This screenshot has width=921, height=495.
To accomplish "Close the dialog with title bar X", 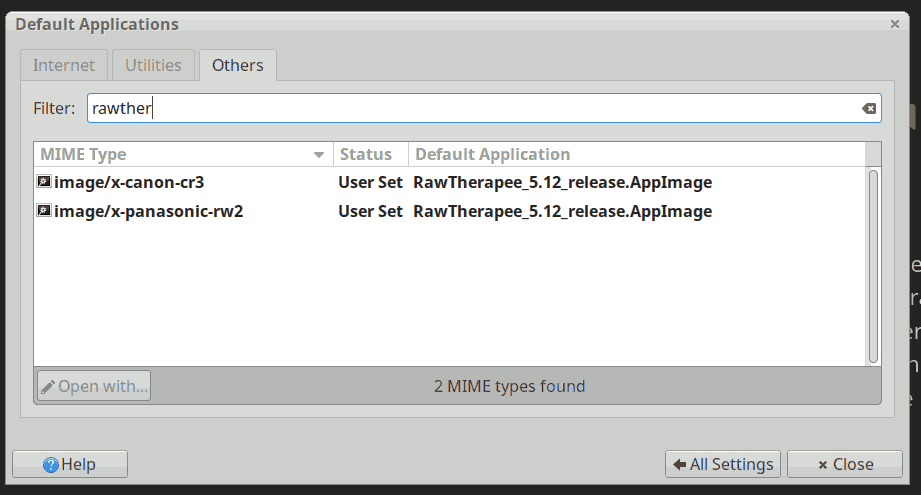I will [x=894, y=23].
